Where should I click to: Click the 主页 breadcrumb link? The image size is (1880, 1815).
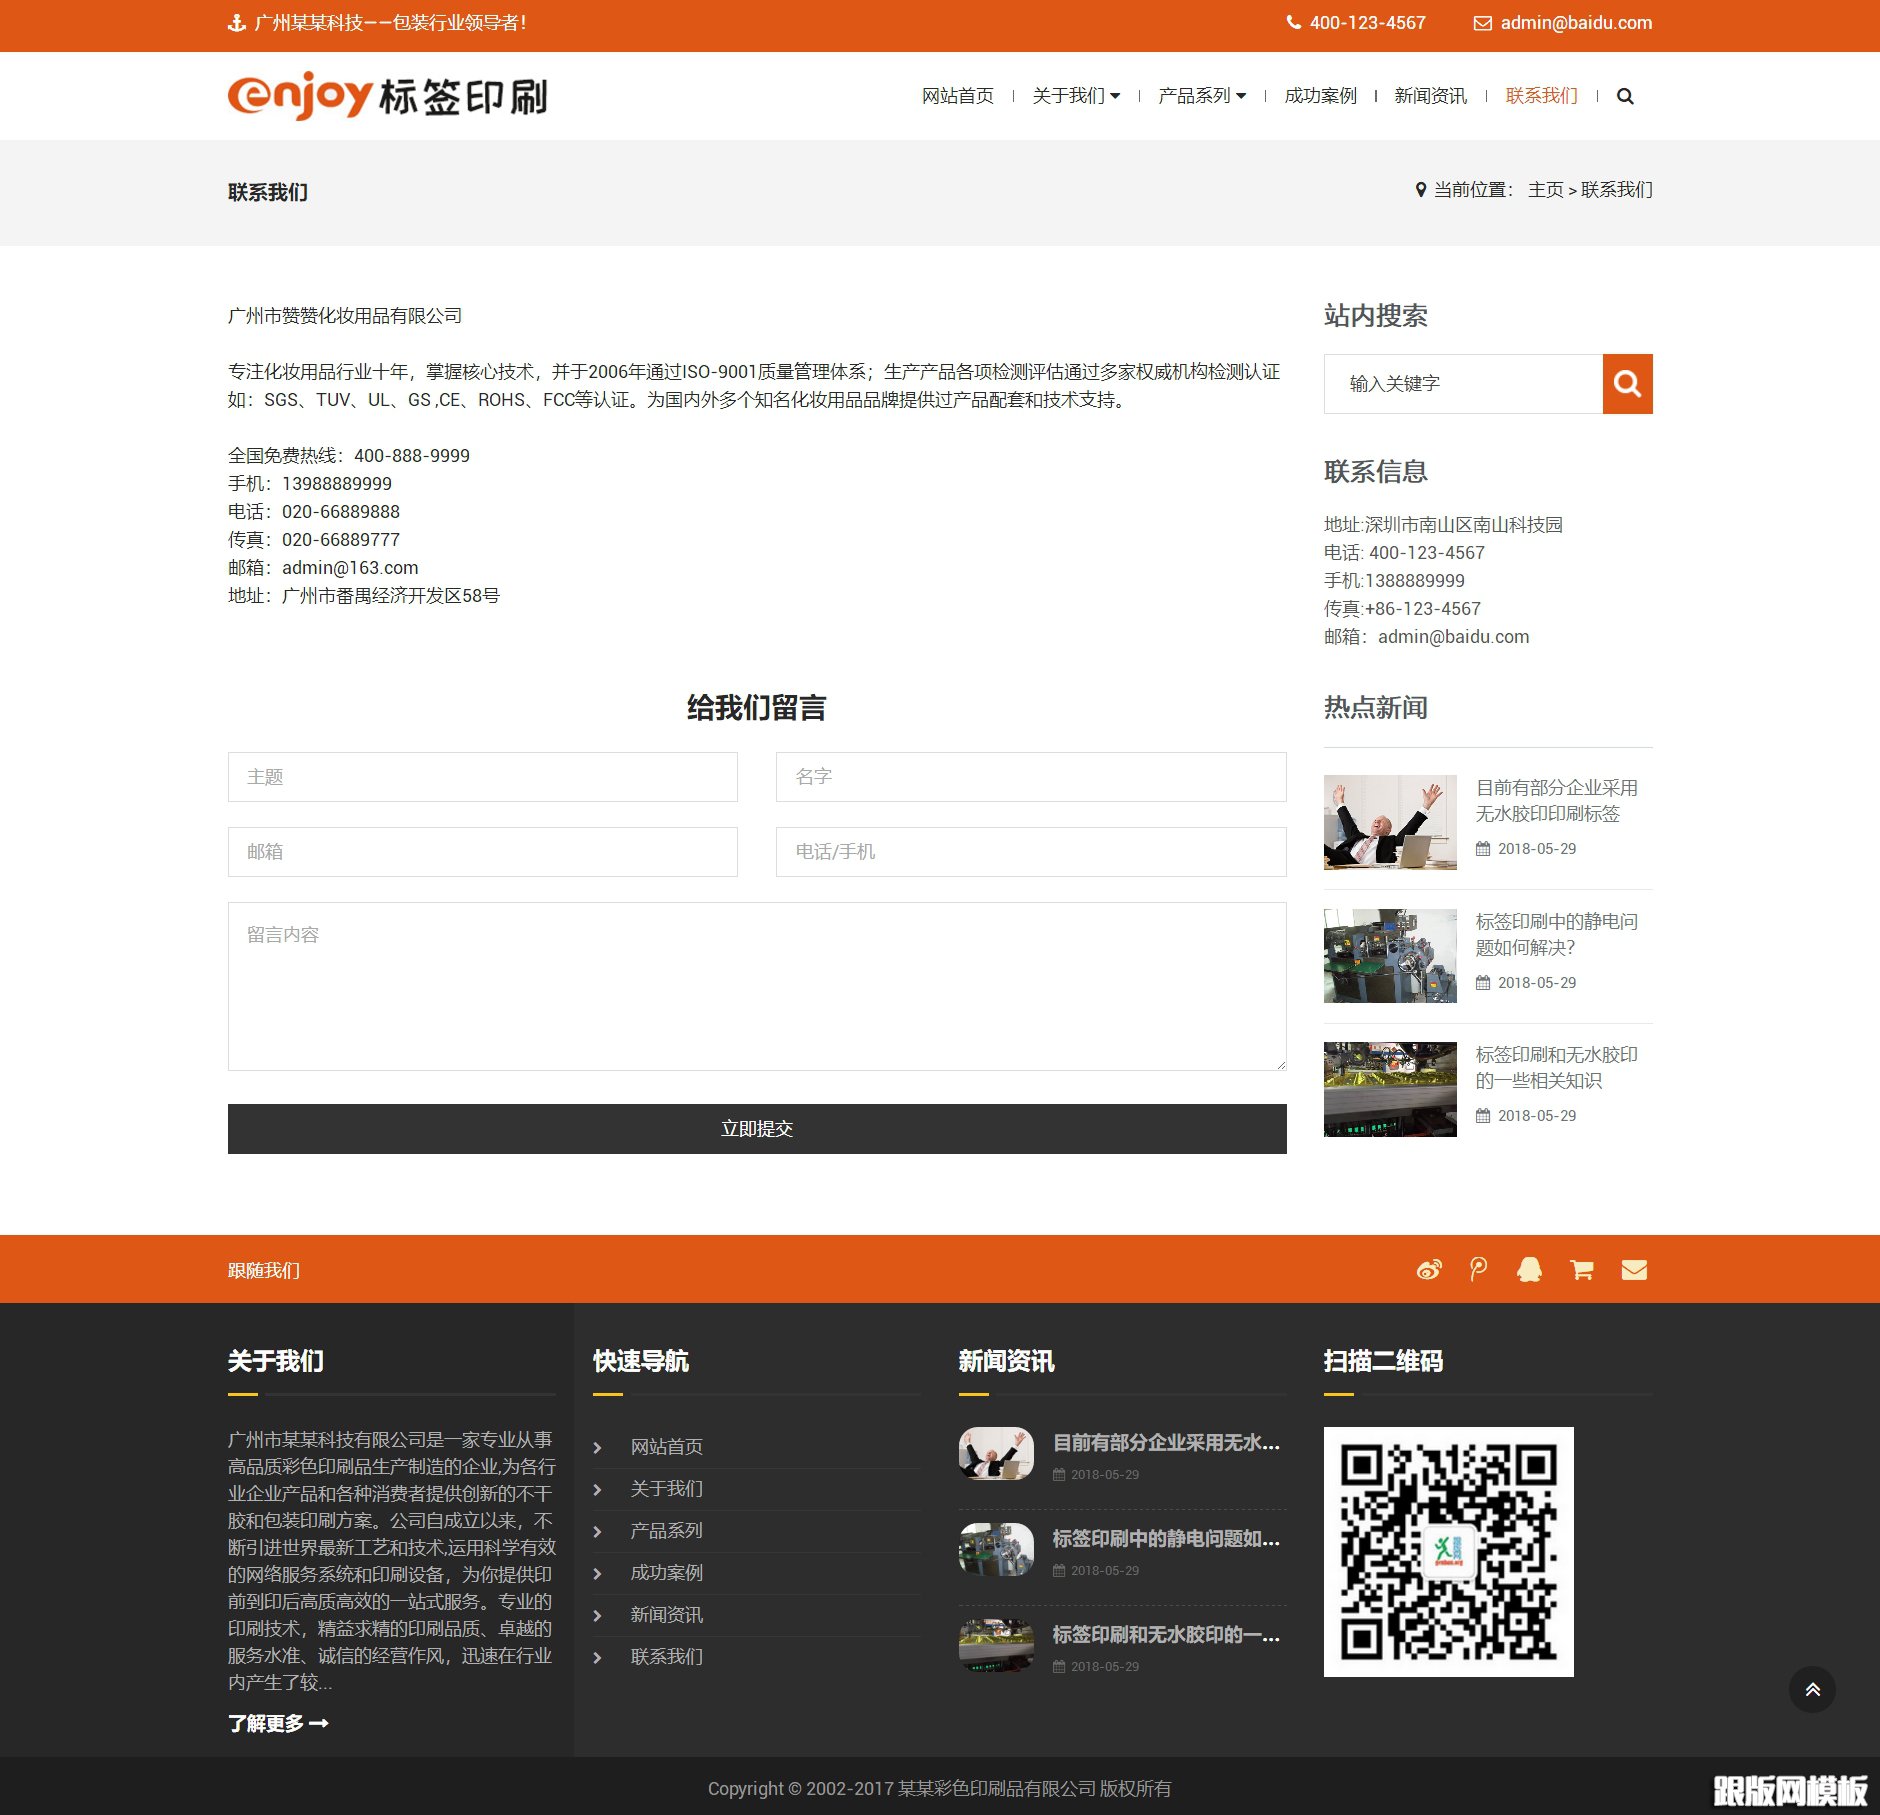tap(1545, 190)
